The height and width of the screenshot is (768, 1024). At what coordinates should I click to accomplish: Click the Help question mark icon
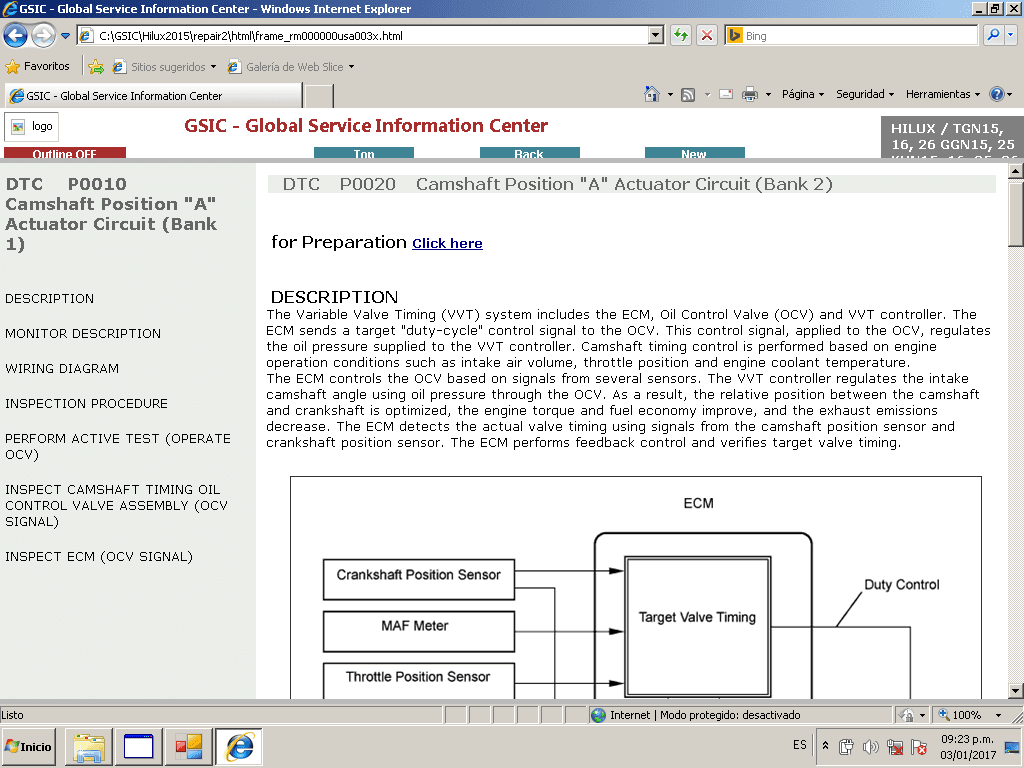click(x=997, y=95)
